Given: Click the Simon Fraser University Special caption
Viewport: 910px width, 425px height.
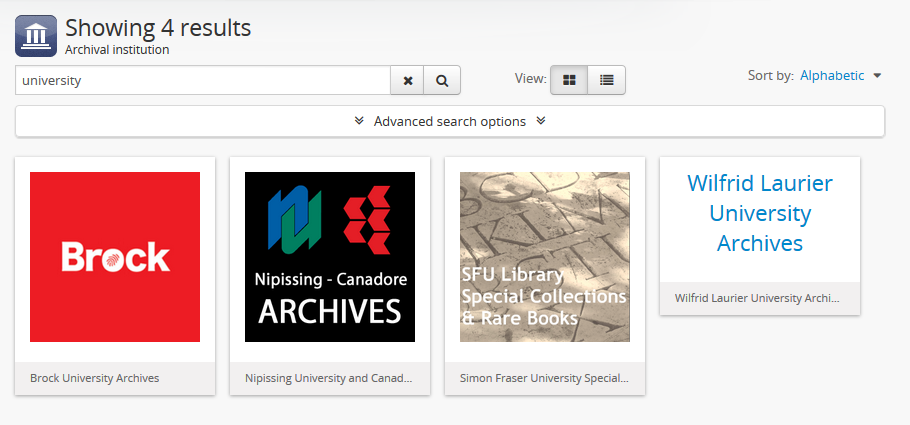Looking at the screenshot, I should pyautogui.click(x=544, y=378).
